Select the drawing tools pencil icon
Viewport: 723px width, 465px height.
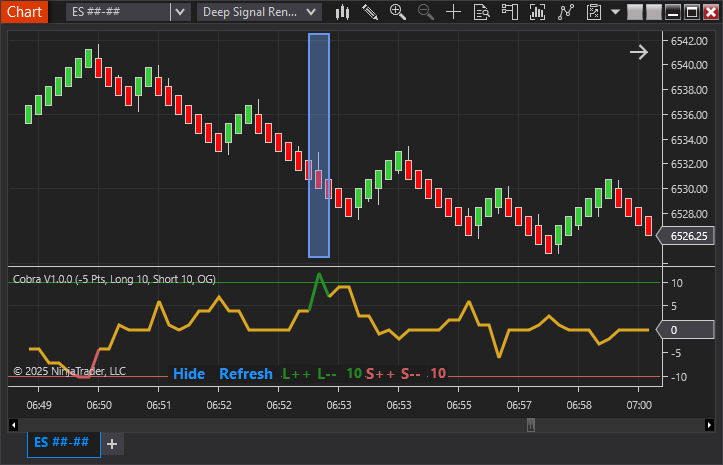tap(370, 12)
